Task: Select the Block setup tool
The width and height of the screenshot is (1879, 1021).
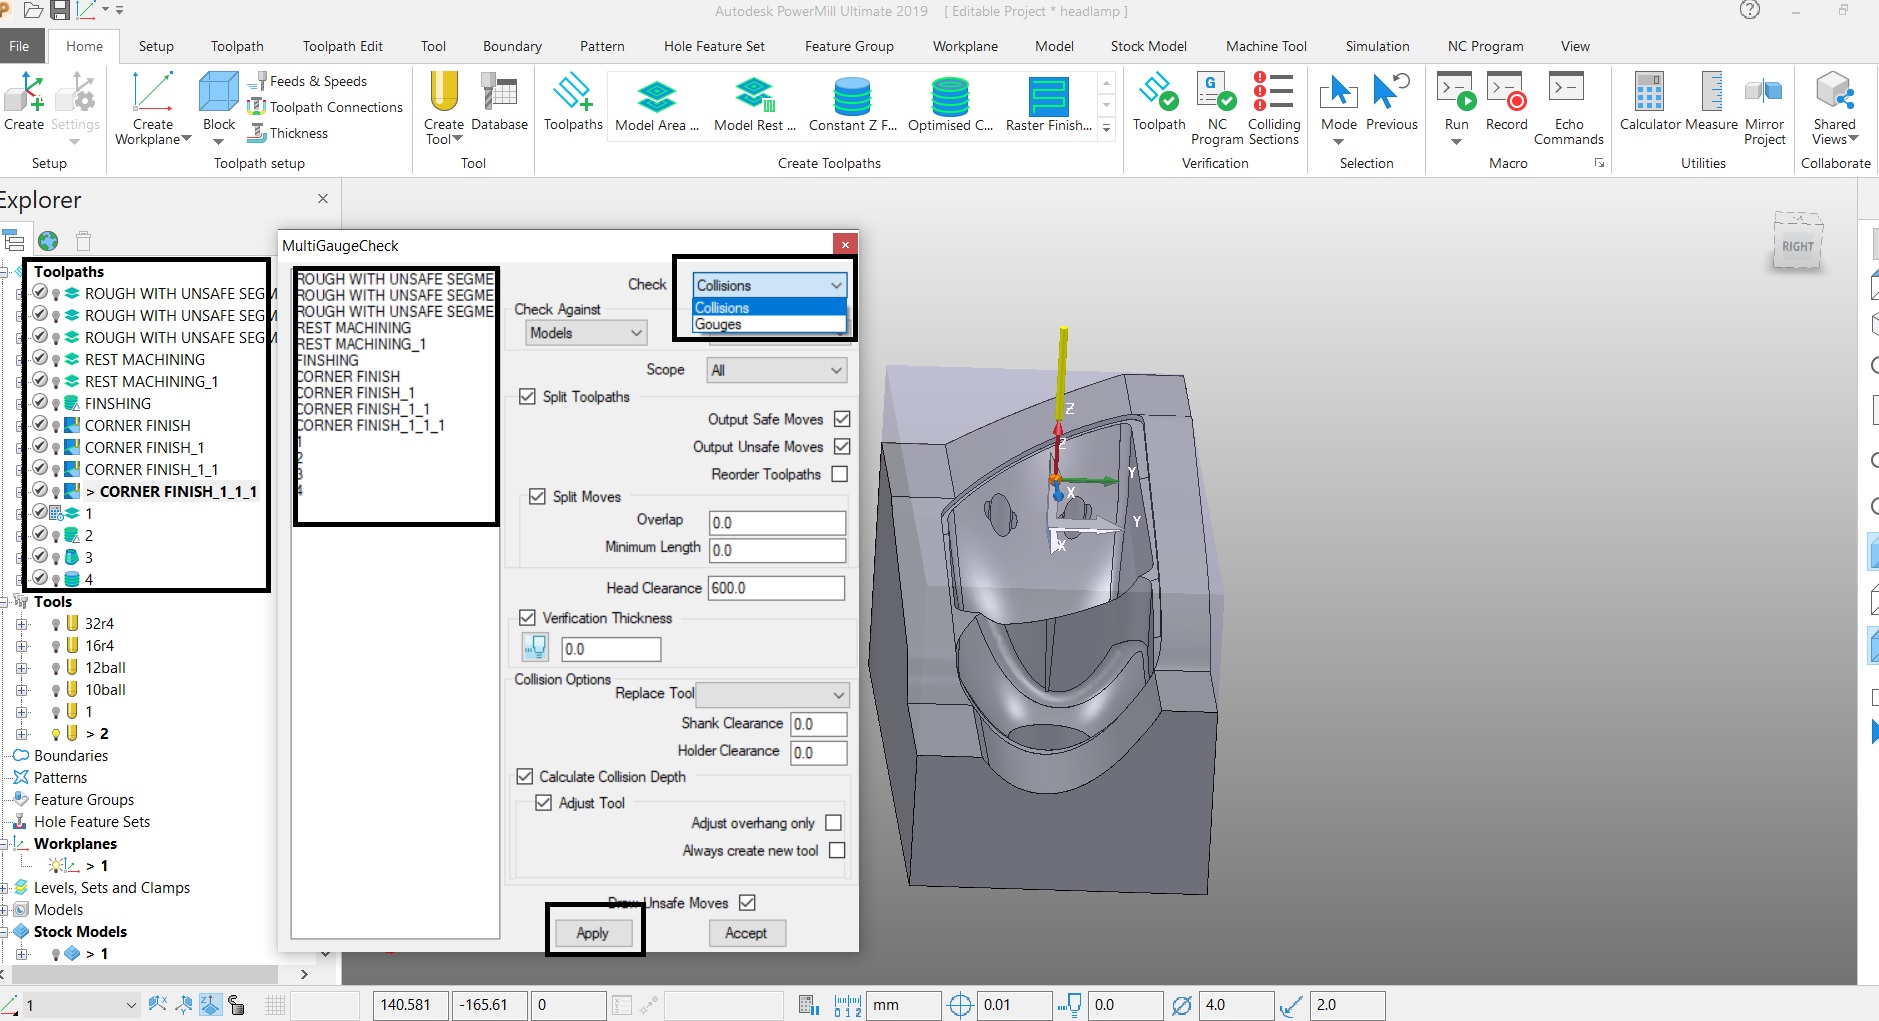Action: coord(217,100)
